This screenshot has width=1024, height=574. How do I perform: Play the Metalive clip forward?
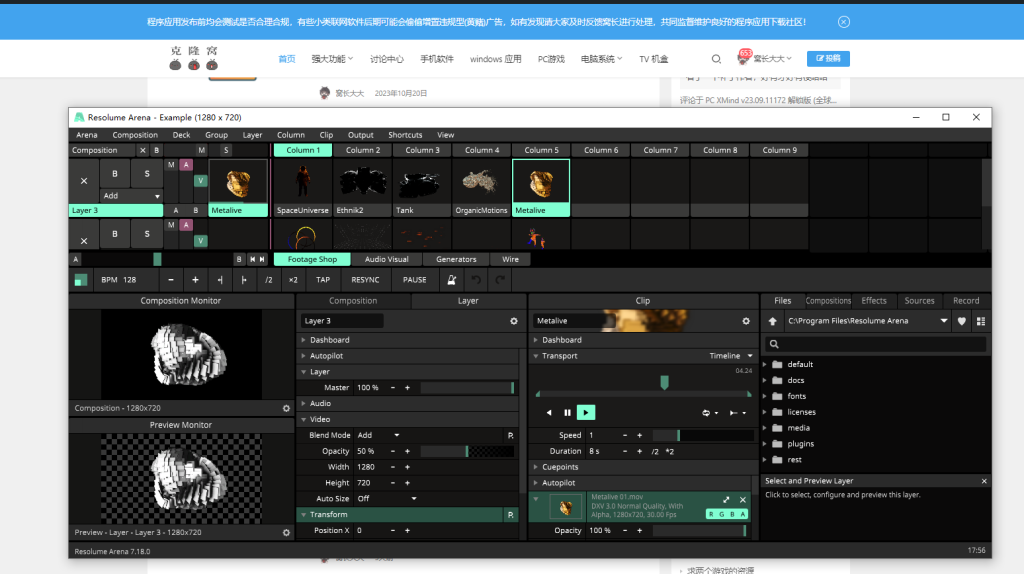586,413
